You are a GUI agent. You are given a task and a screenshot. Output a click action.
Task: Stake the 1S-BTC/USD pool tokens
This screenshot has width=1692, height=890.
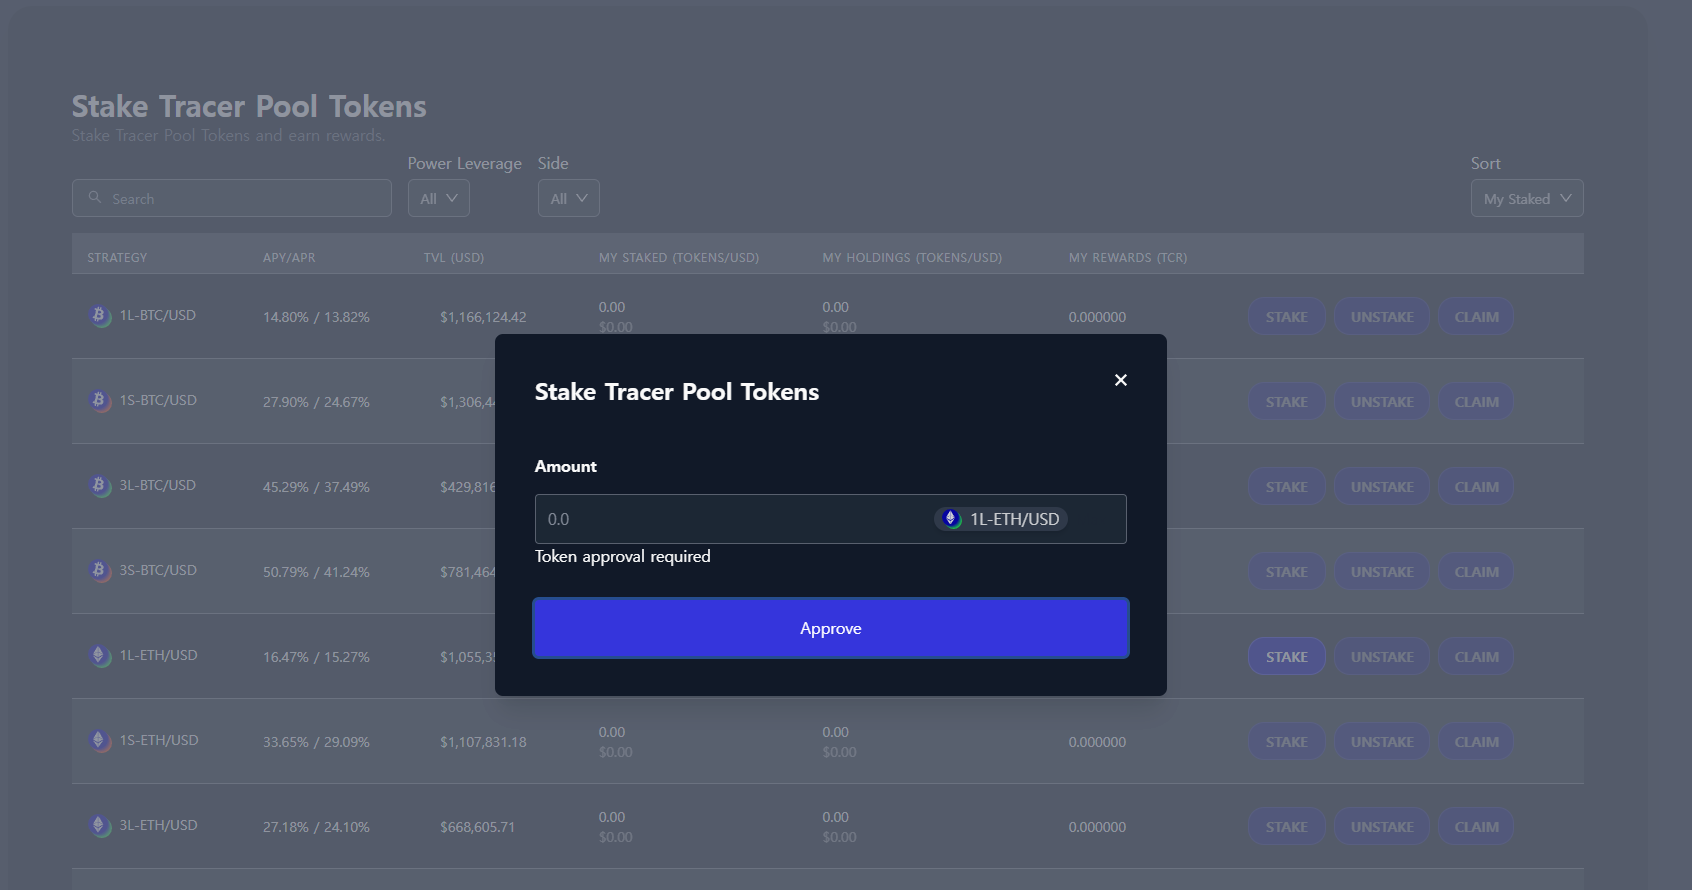(1287, 402)
